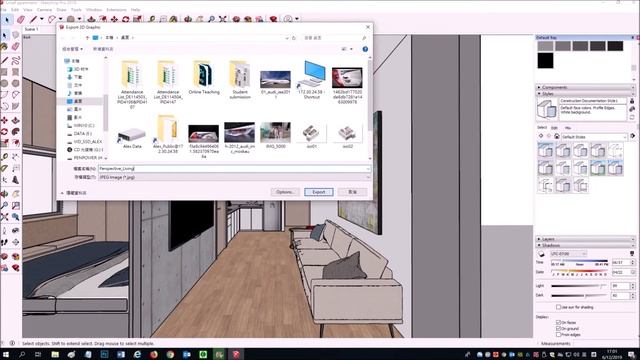Open the dialog help question mark icon

click(365, 49)
